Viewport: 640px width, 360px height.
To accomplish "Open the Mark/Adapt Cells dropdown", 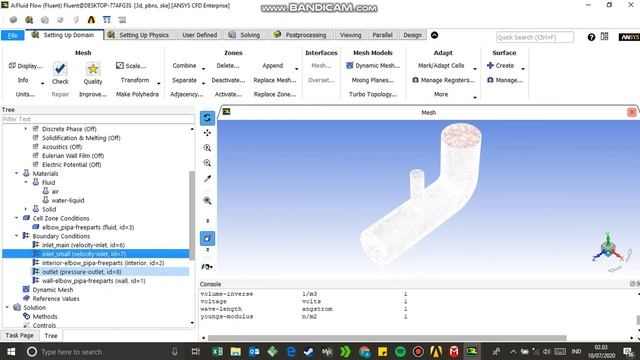I will [x=474, y=69].
